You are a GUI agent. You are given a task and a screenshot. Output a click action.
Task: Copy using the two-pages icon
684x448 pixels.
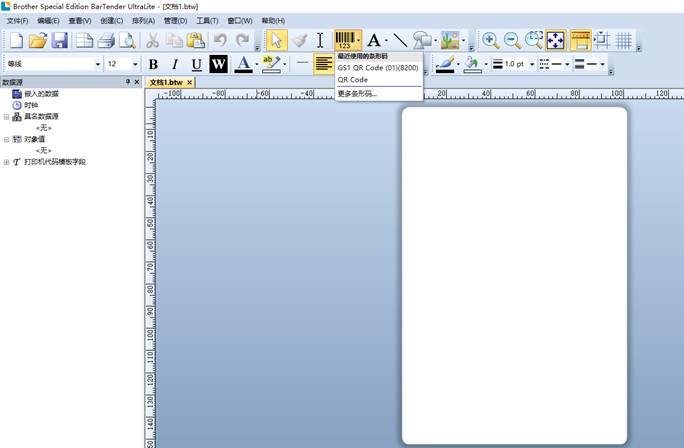coord(174,41)
